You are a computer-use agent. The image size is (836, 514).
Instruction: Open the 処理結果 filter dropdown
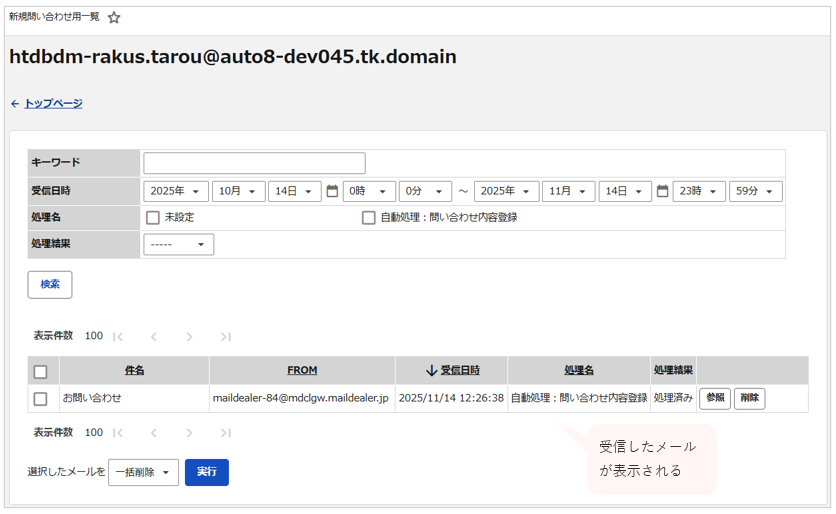179,244
